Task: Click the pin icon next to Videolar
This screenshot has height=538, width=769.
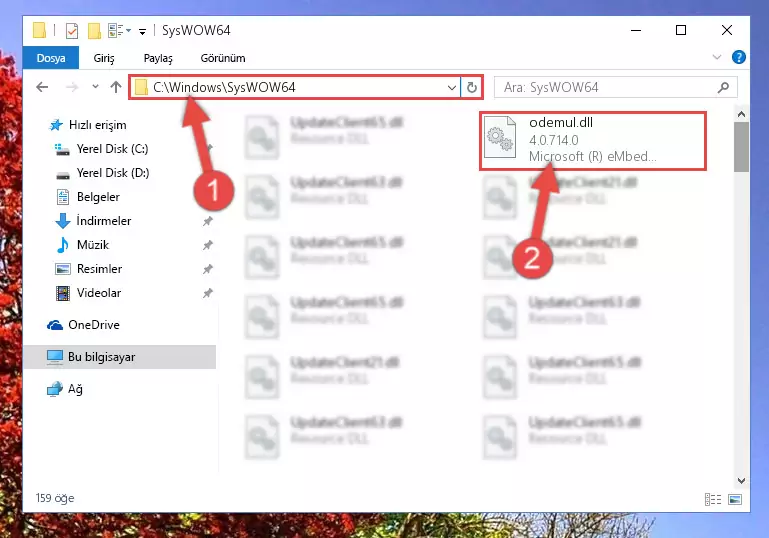Action: pos(207,293)
